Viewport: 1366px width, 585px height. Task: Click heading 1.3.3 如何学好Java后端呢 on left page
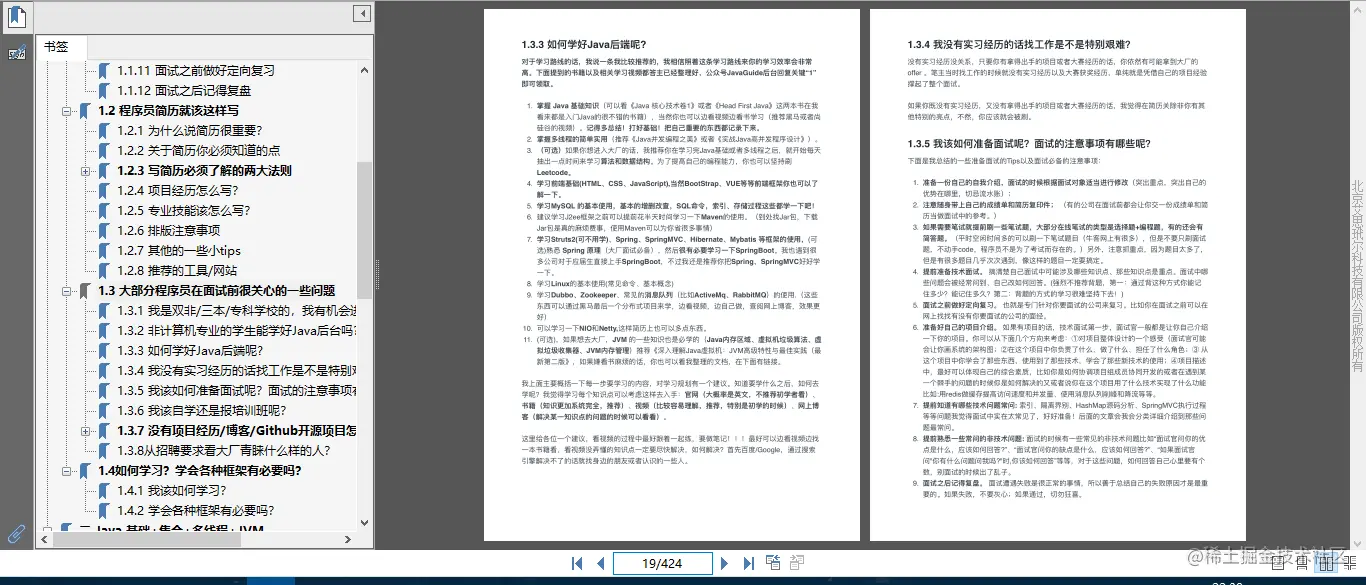[584, 45]
